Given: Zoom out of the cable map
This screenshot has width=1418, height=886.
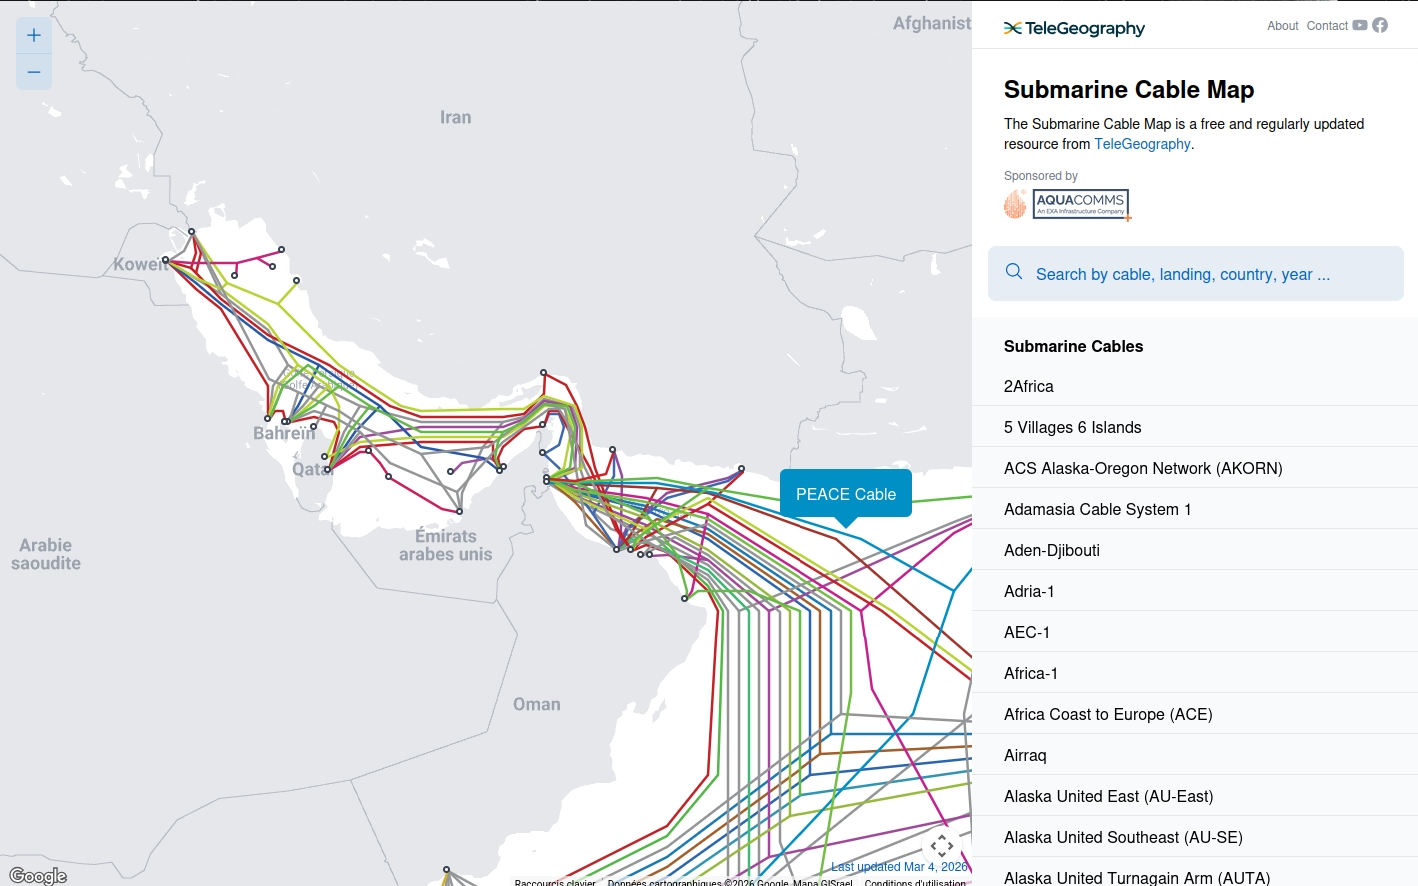Looking at the screenshot, I should coord(34,72).
